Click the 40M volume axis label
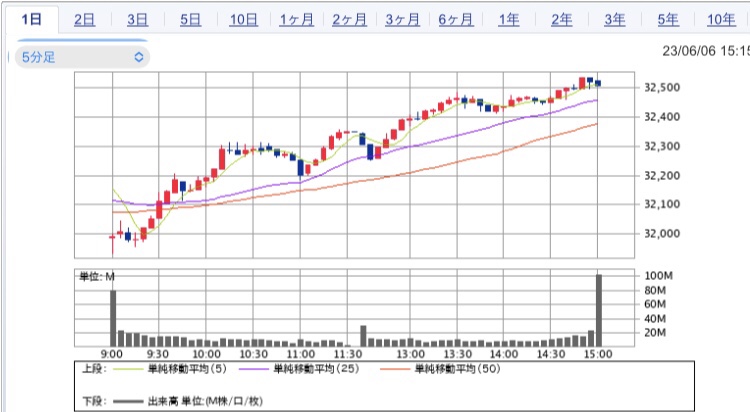The image size is (750, 412). [x=655, y=319]
